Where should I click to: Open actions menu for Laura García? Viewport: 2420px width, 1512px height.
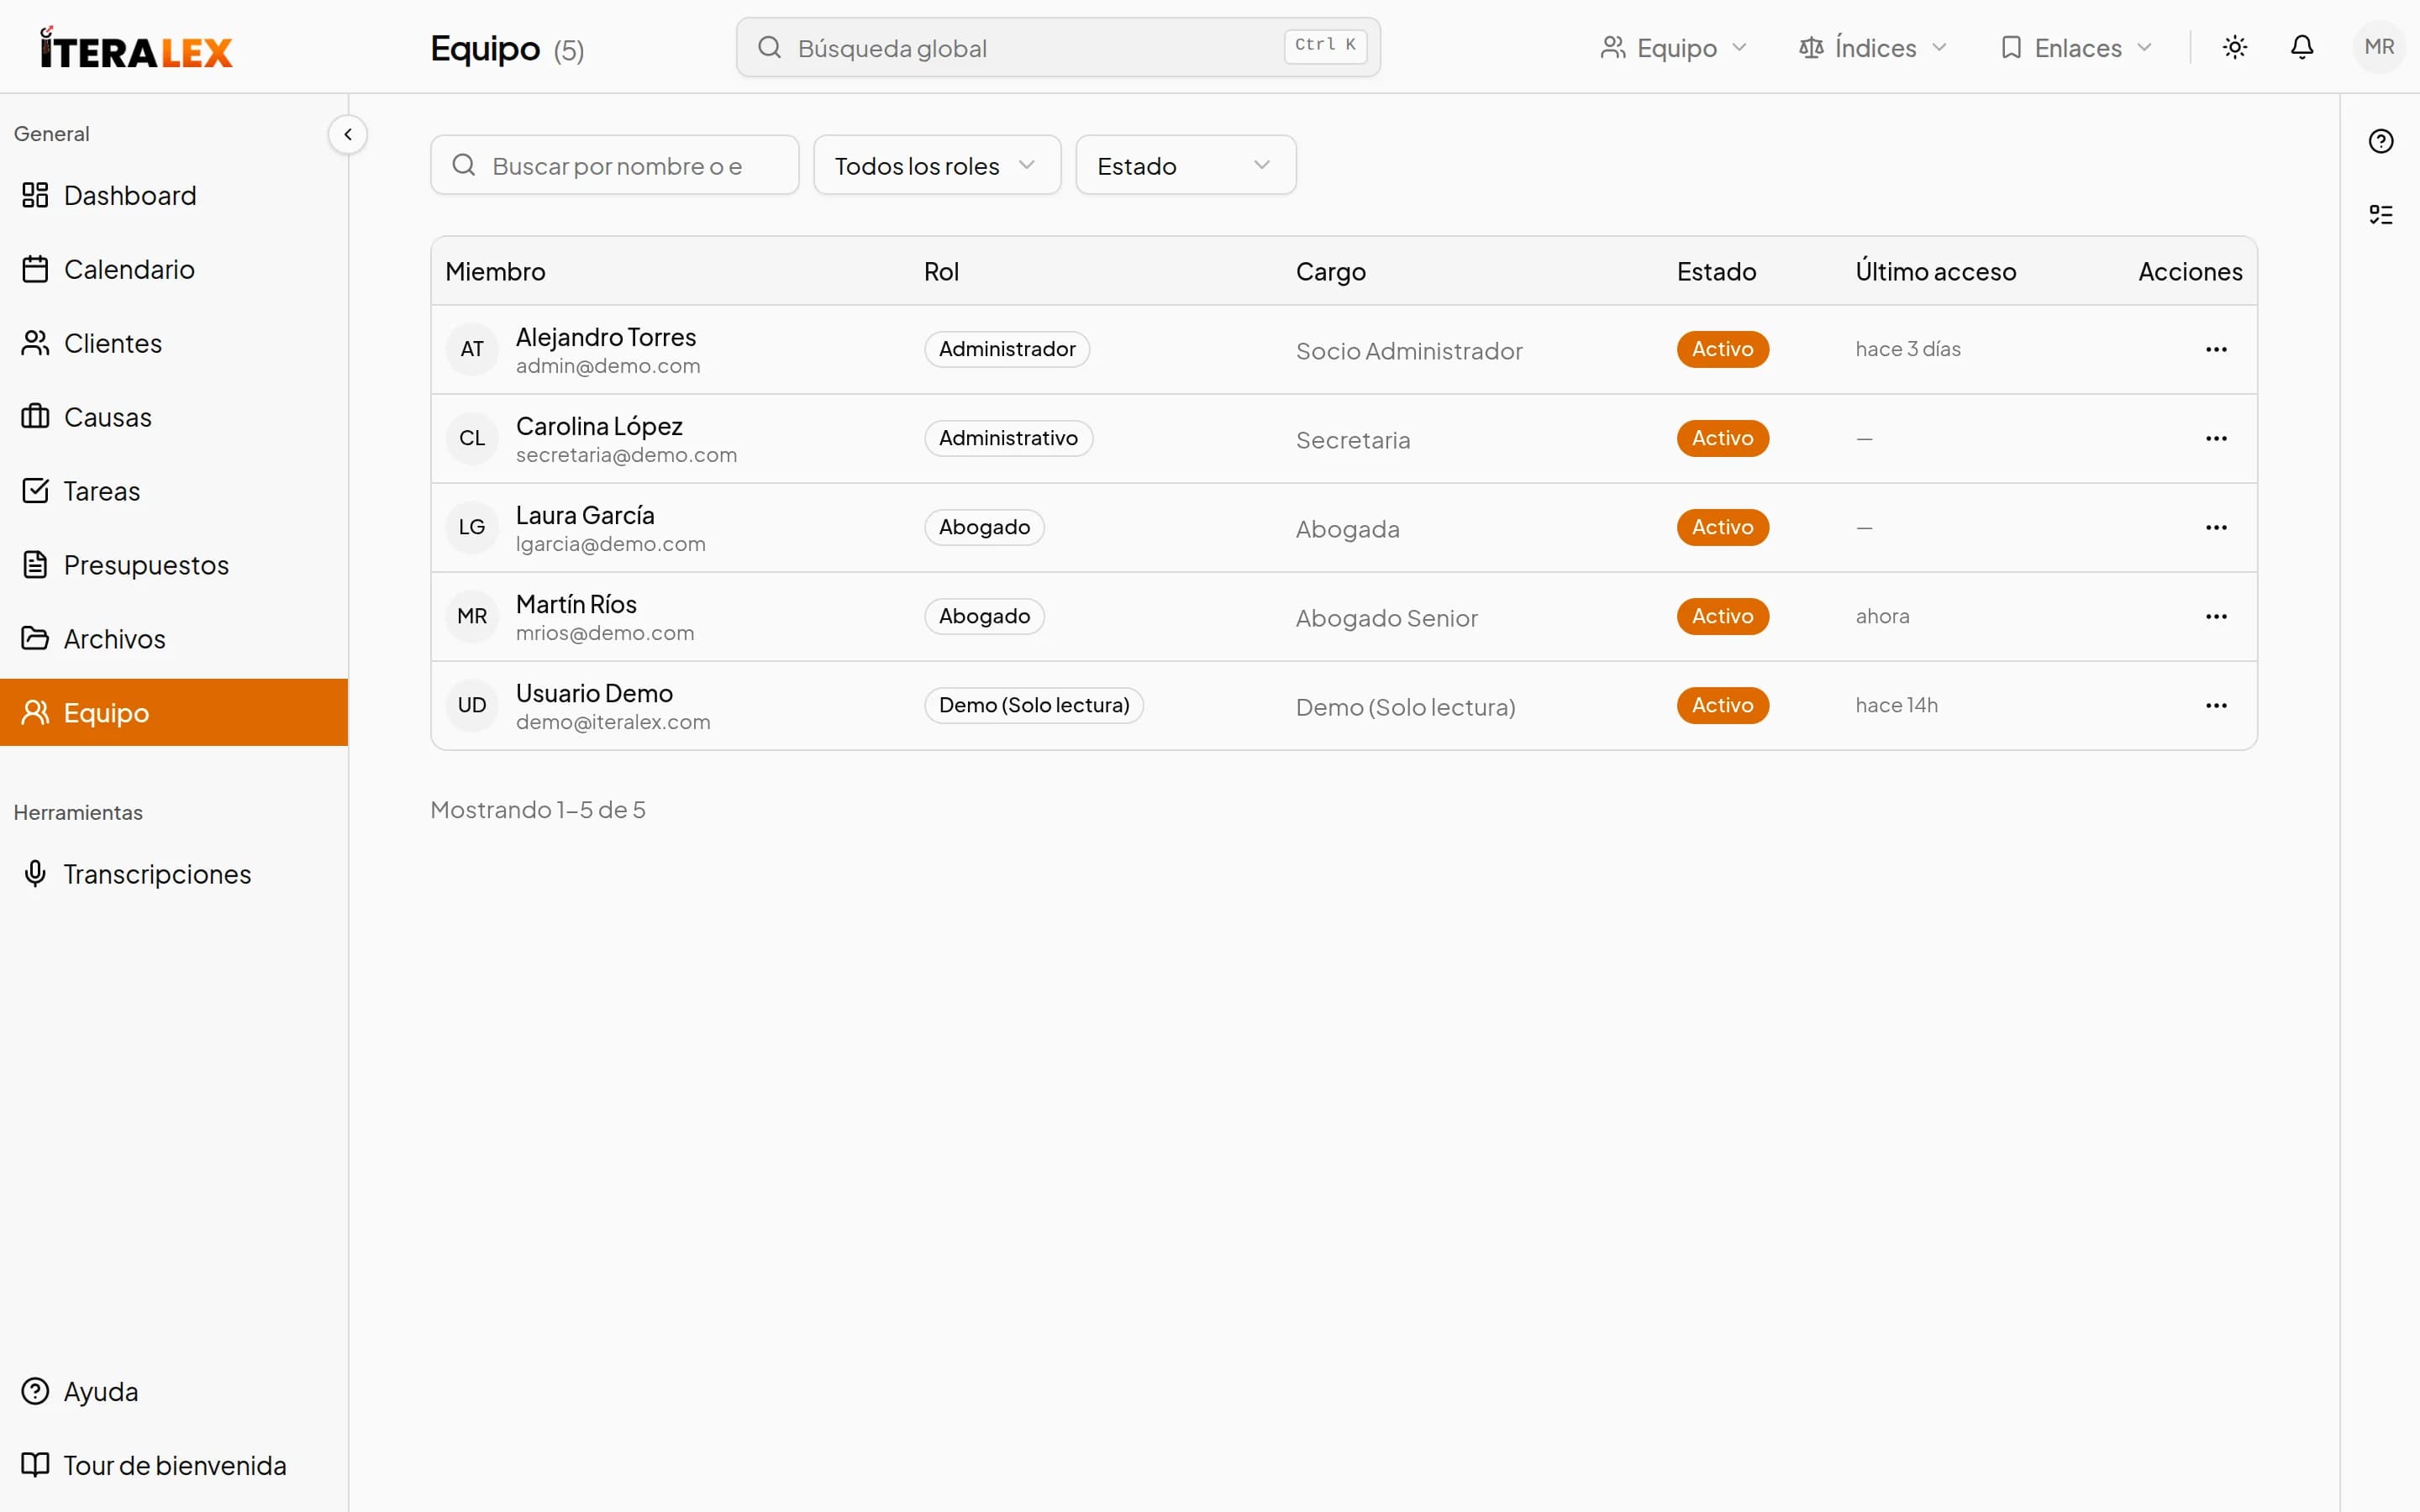point(2216,527)
